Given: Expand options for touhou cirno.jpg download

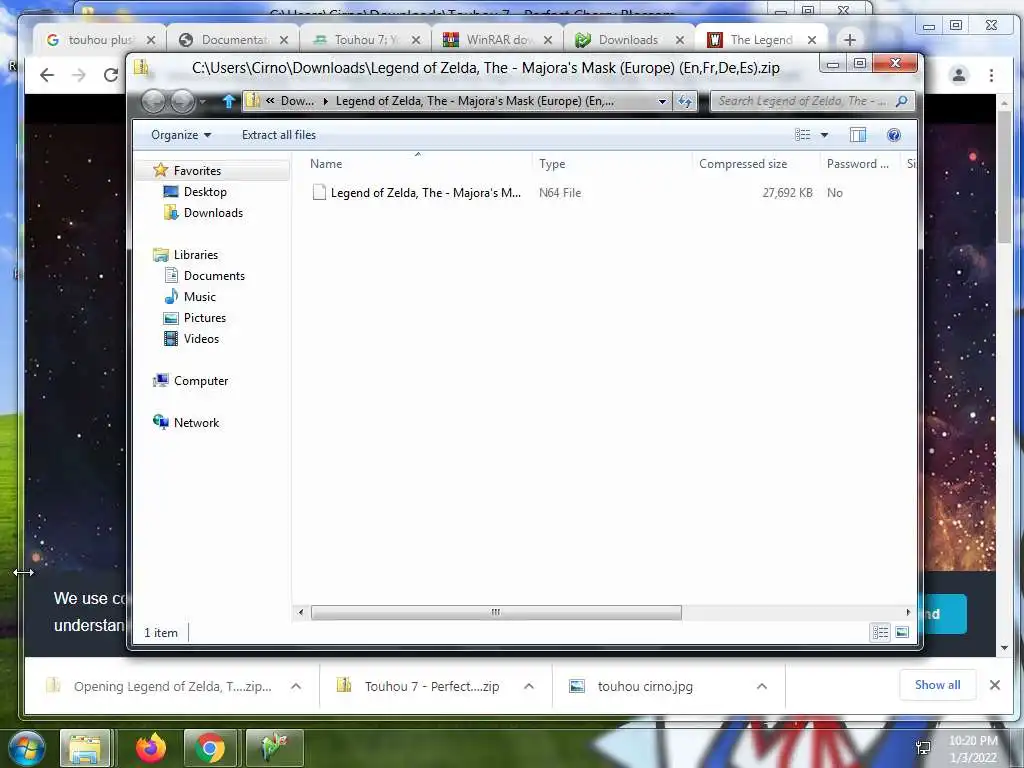Looking at the screenshot, I should coord(761,686).
